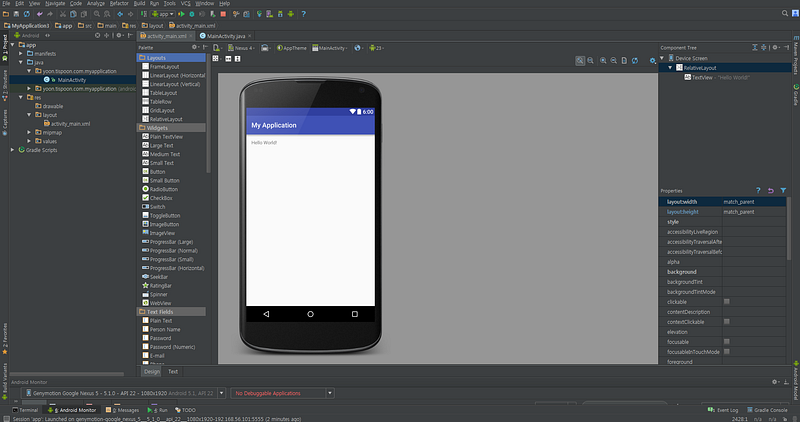Click the Synchronize toolbar icon
Viewport: 800px width, 422px height.
tap(27, 14)
